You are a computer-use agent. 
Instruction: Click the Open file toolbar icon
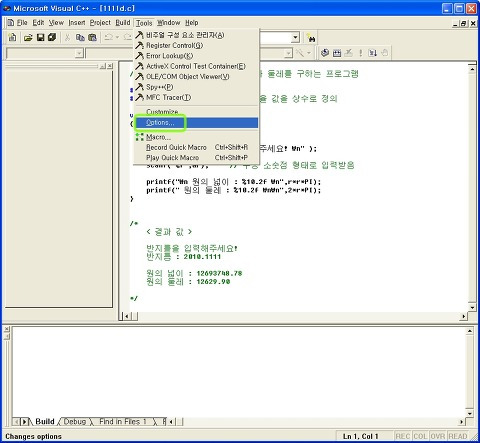coord(28,38)
